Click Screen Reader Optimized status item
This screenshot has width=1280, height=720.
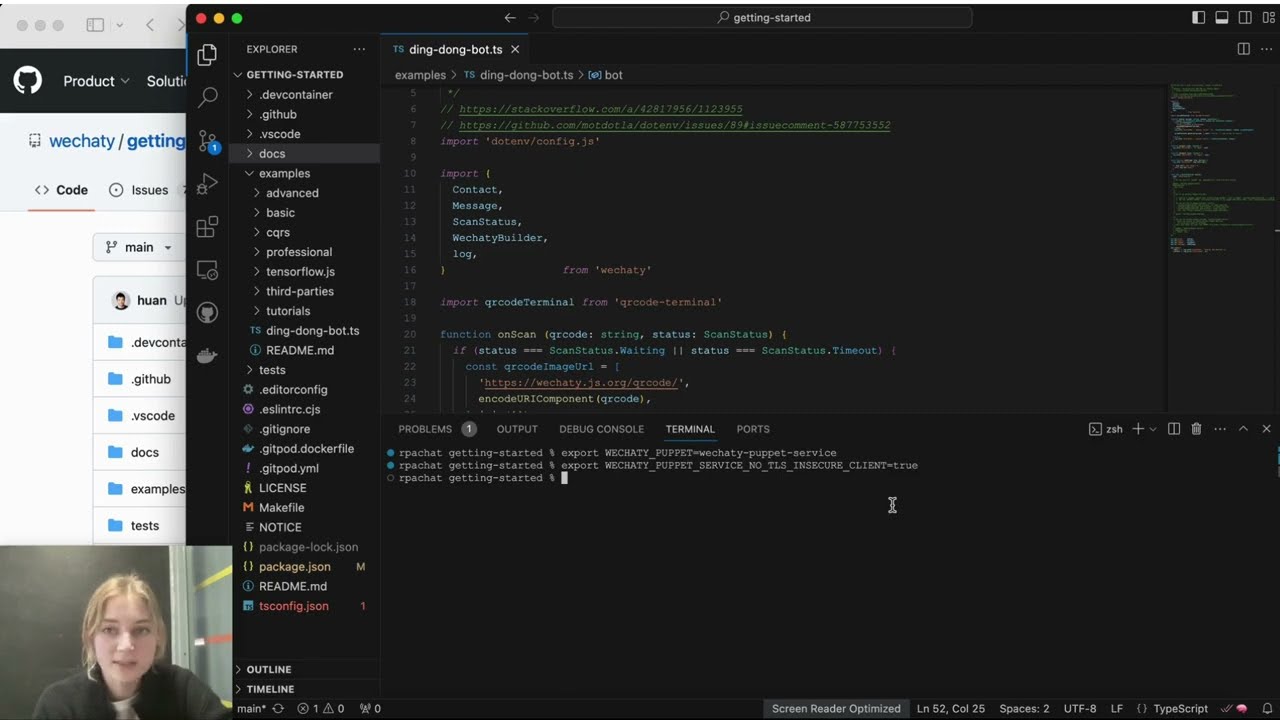[x=836, y=709]
